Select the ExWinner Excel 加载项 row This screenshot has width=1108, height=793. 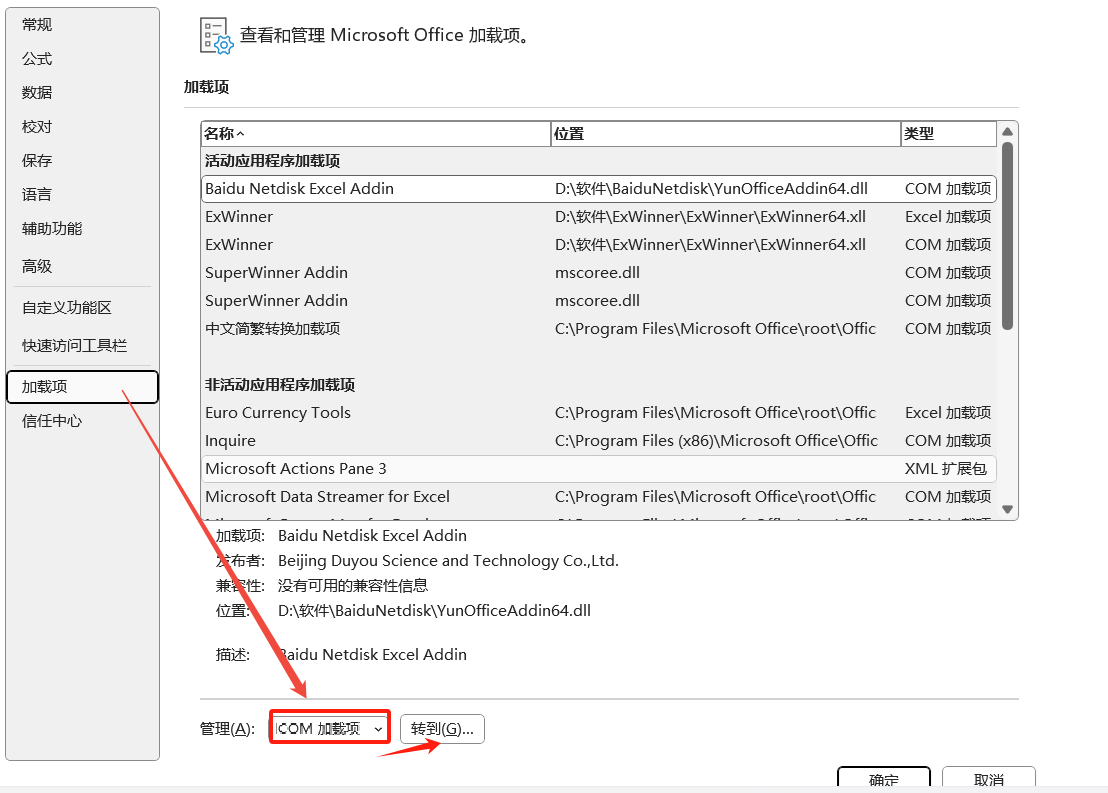tap(599, 217)
